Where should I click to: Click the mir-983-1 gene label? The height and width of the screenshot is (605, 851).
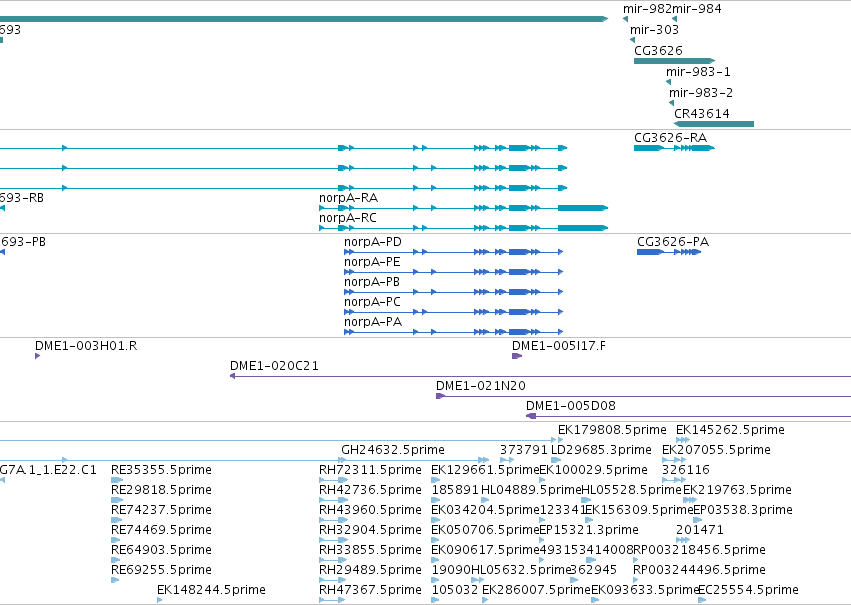pos(698,72)
